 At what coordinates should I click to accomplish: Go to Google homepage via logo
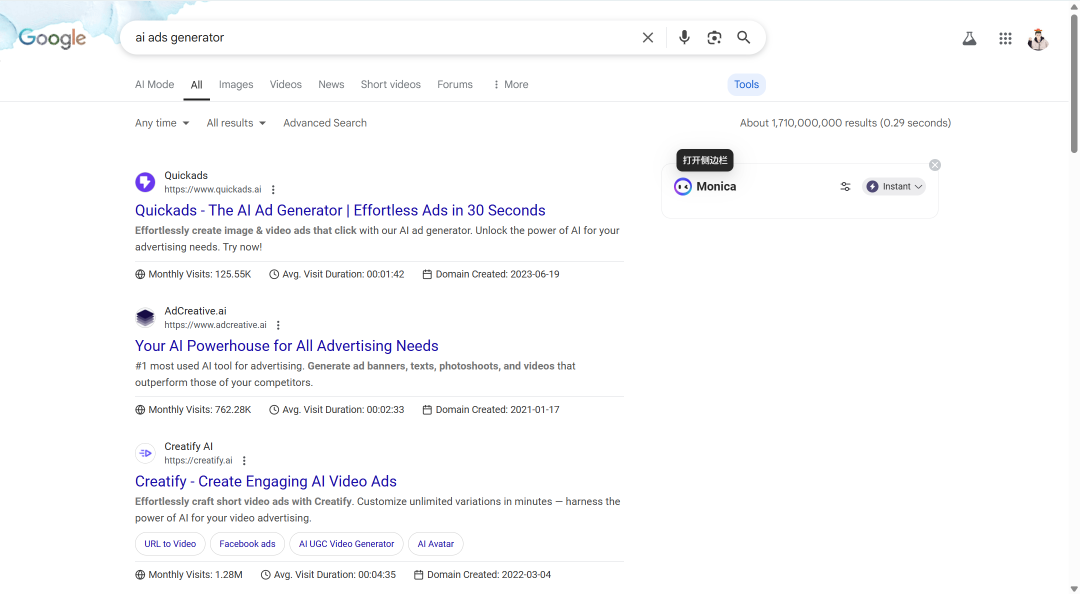[x=52, y=38]
